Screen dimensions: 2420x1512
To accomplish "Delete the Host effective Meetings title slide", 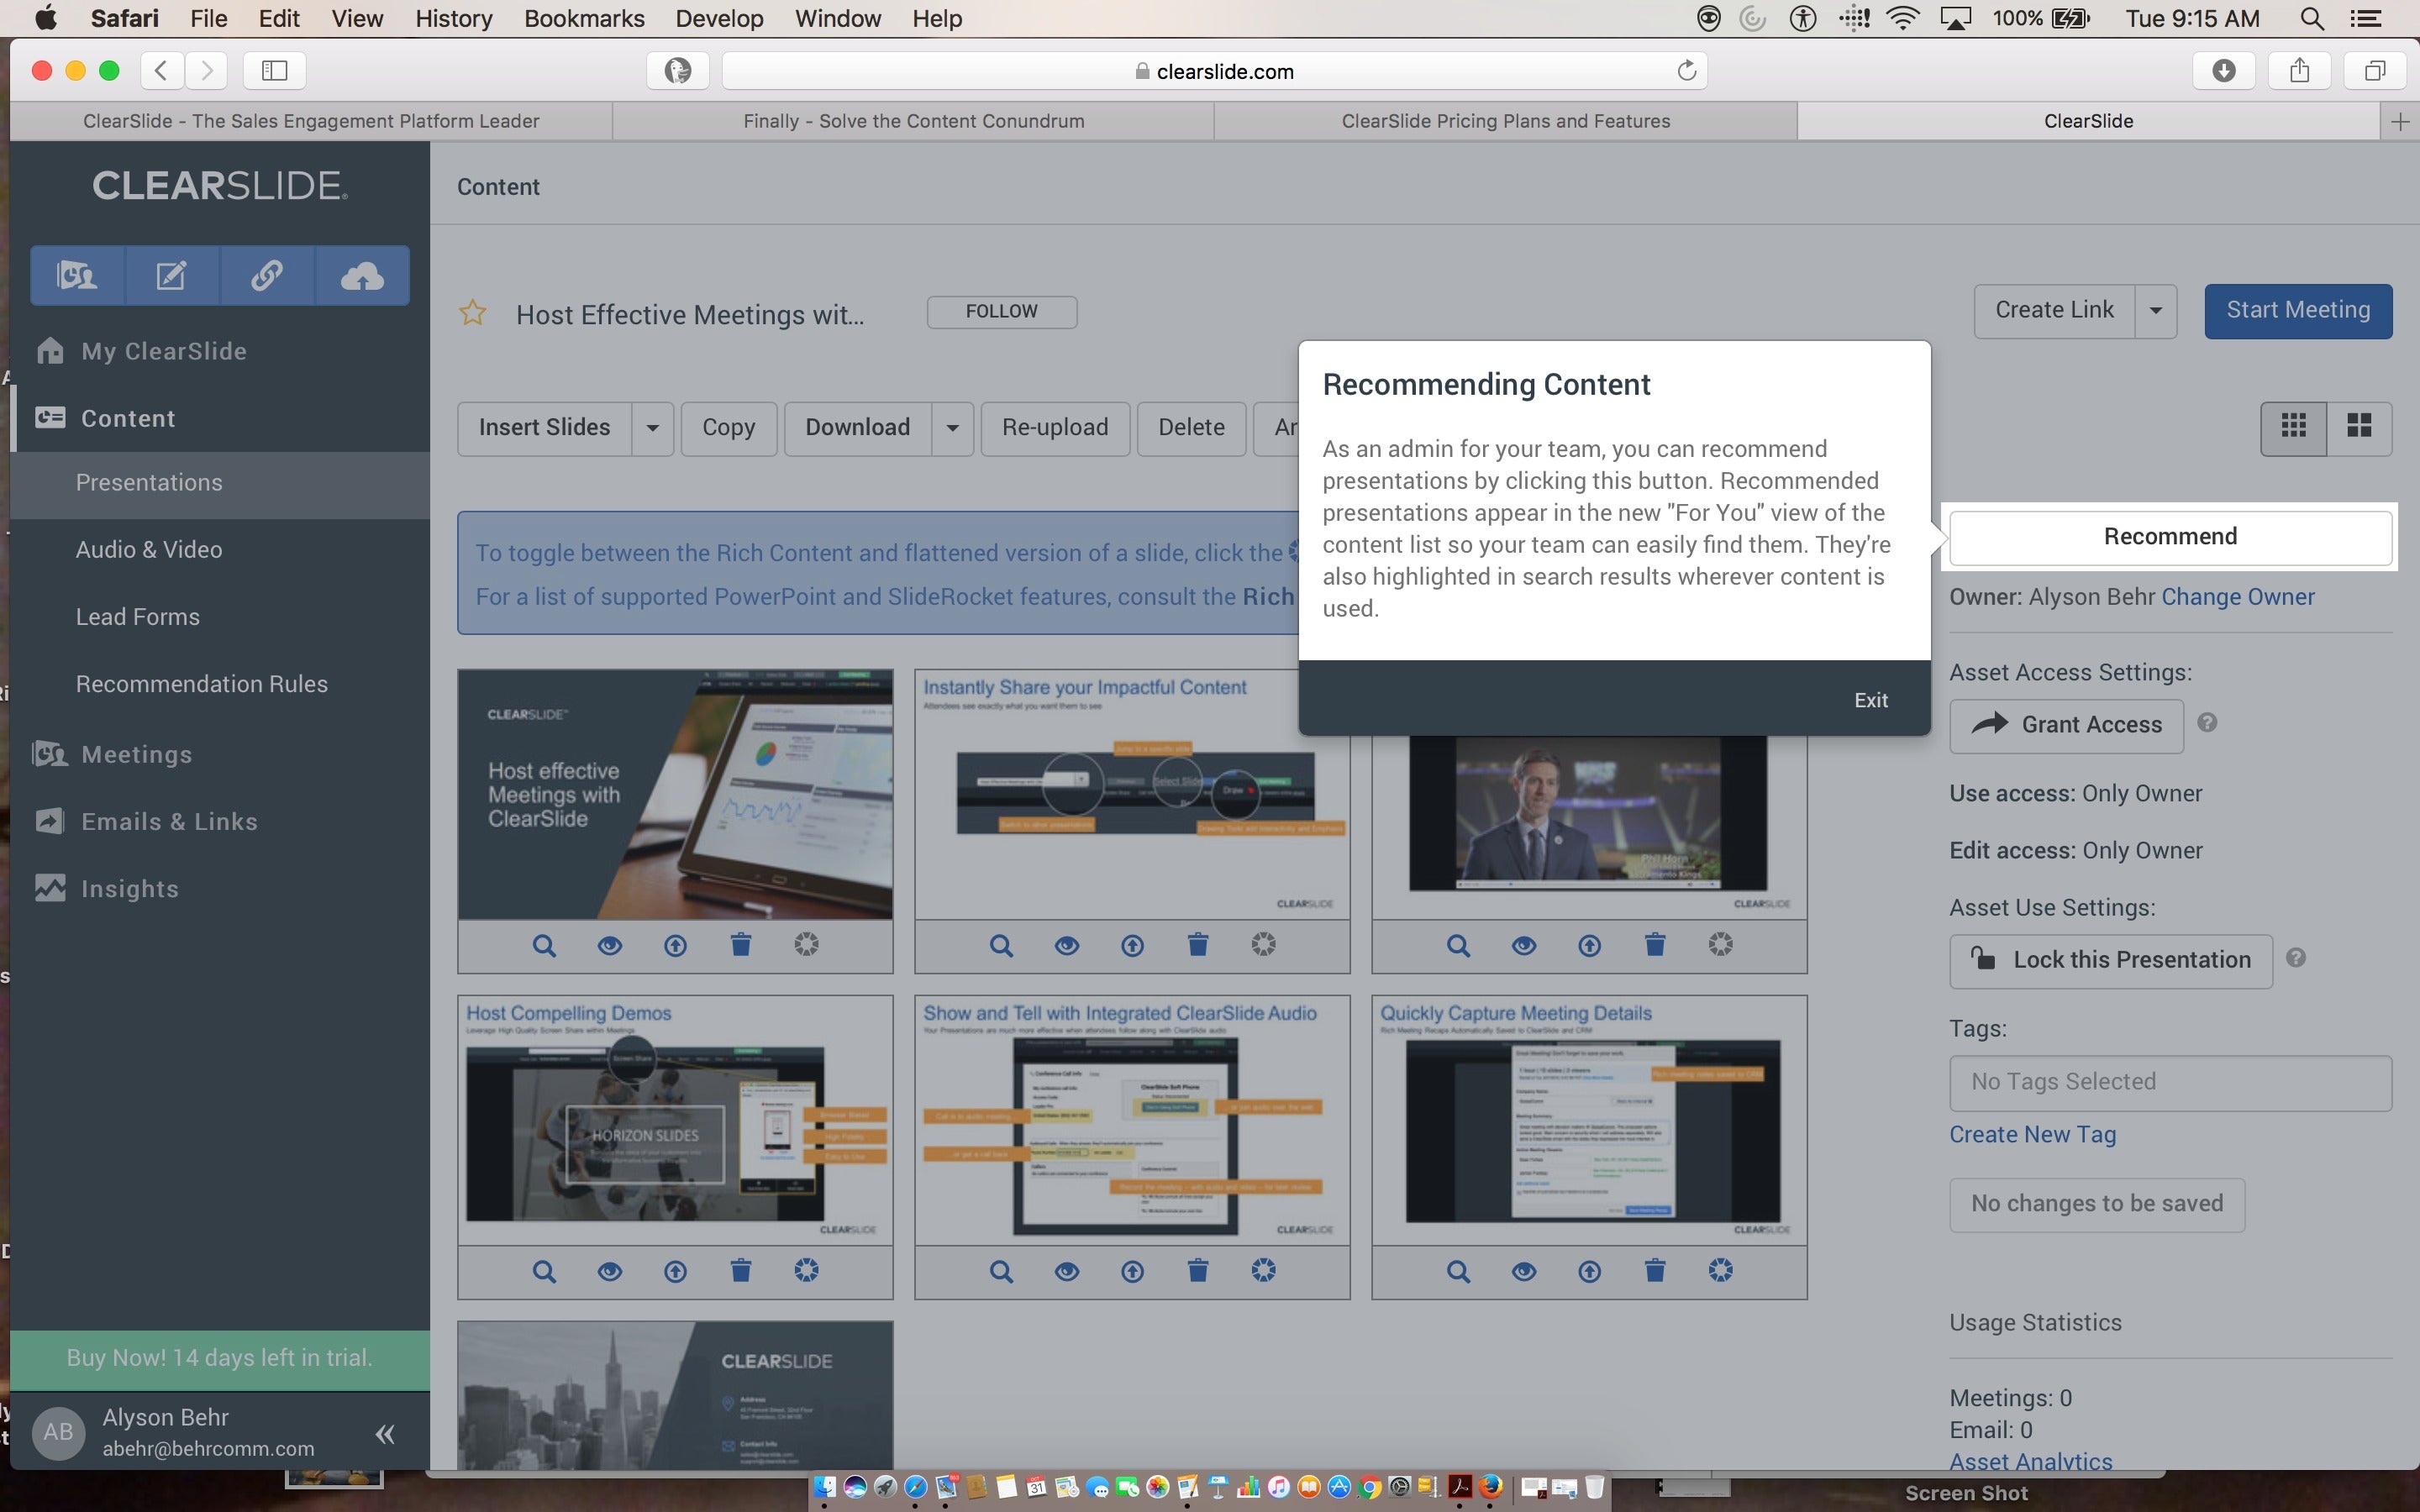I will click(x=740, y=944).
